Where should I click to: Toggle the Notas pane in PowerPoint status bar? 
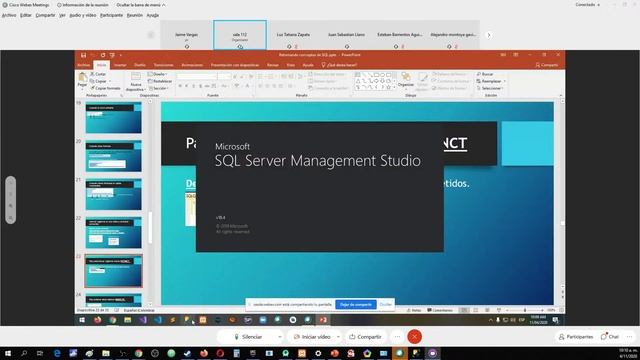click(414, 310)
